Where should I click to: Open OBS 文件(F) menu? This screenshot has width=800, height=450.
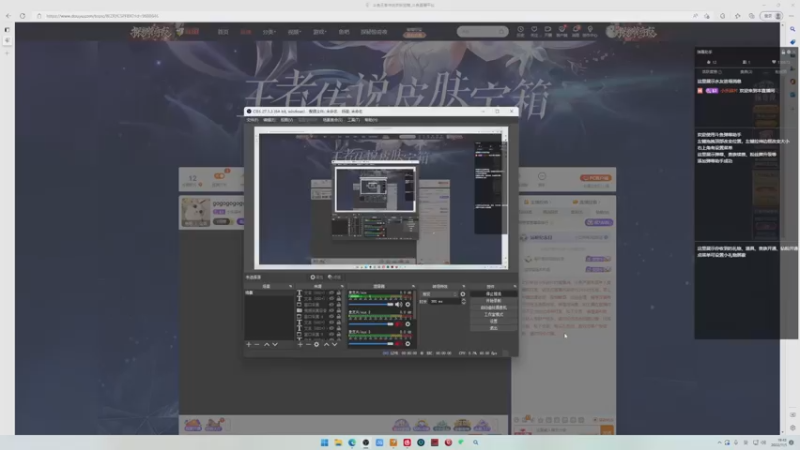252,120
